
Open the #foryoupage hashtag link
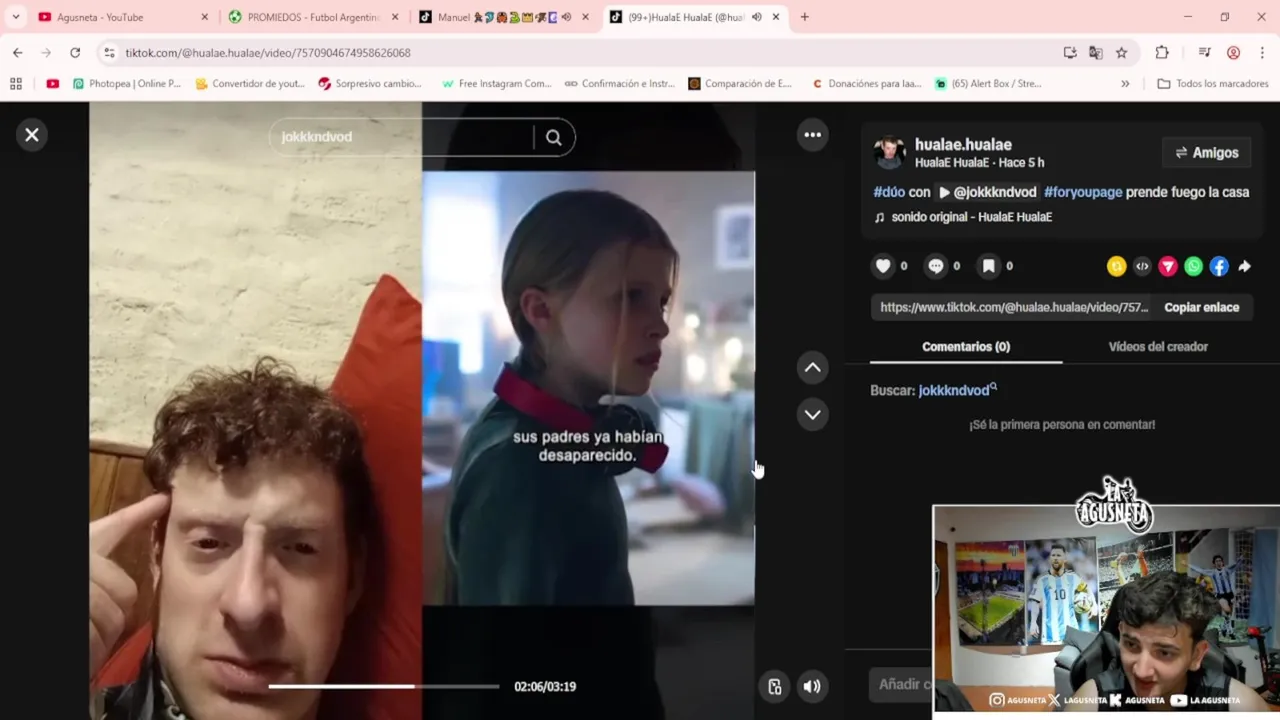click(1083, 192)
